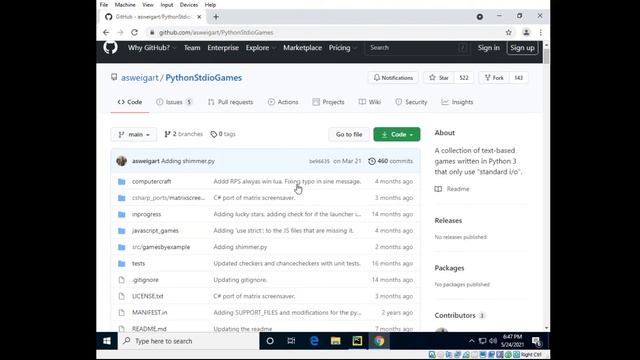Viewport: 640px width, 360px height.
Task: Switch to the Issues tab
Action: pos(174,102)
